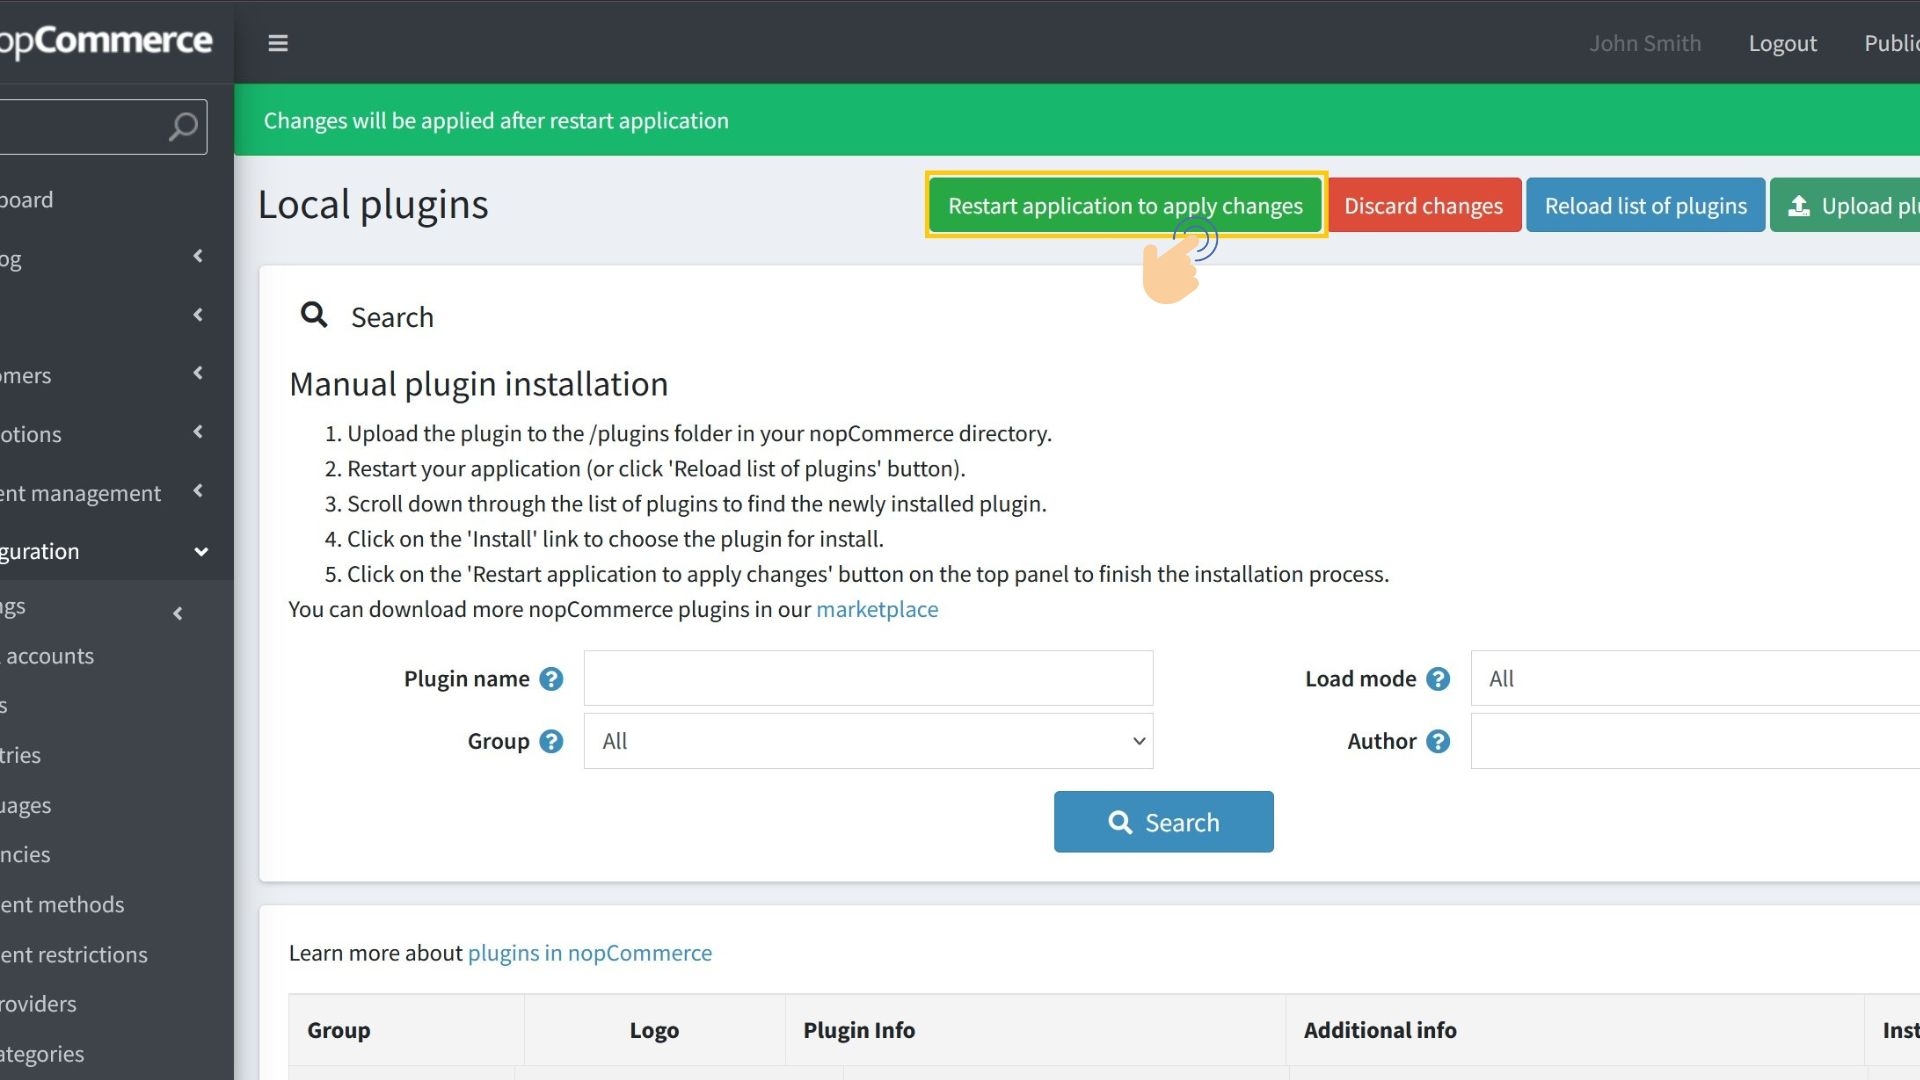1920x1080 pixels.
Task: Click the Public store link
Action: click(x=1891, y=43)
